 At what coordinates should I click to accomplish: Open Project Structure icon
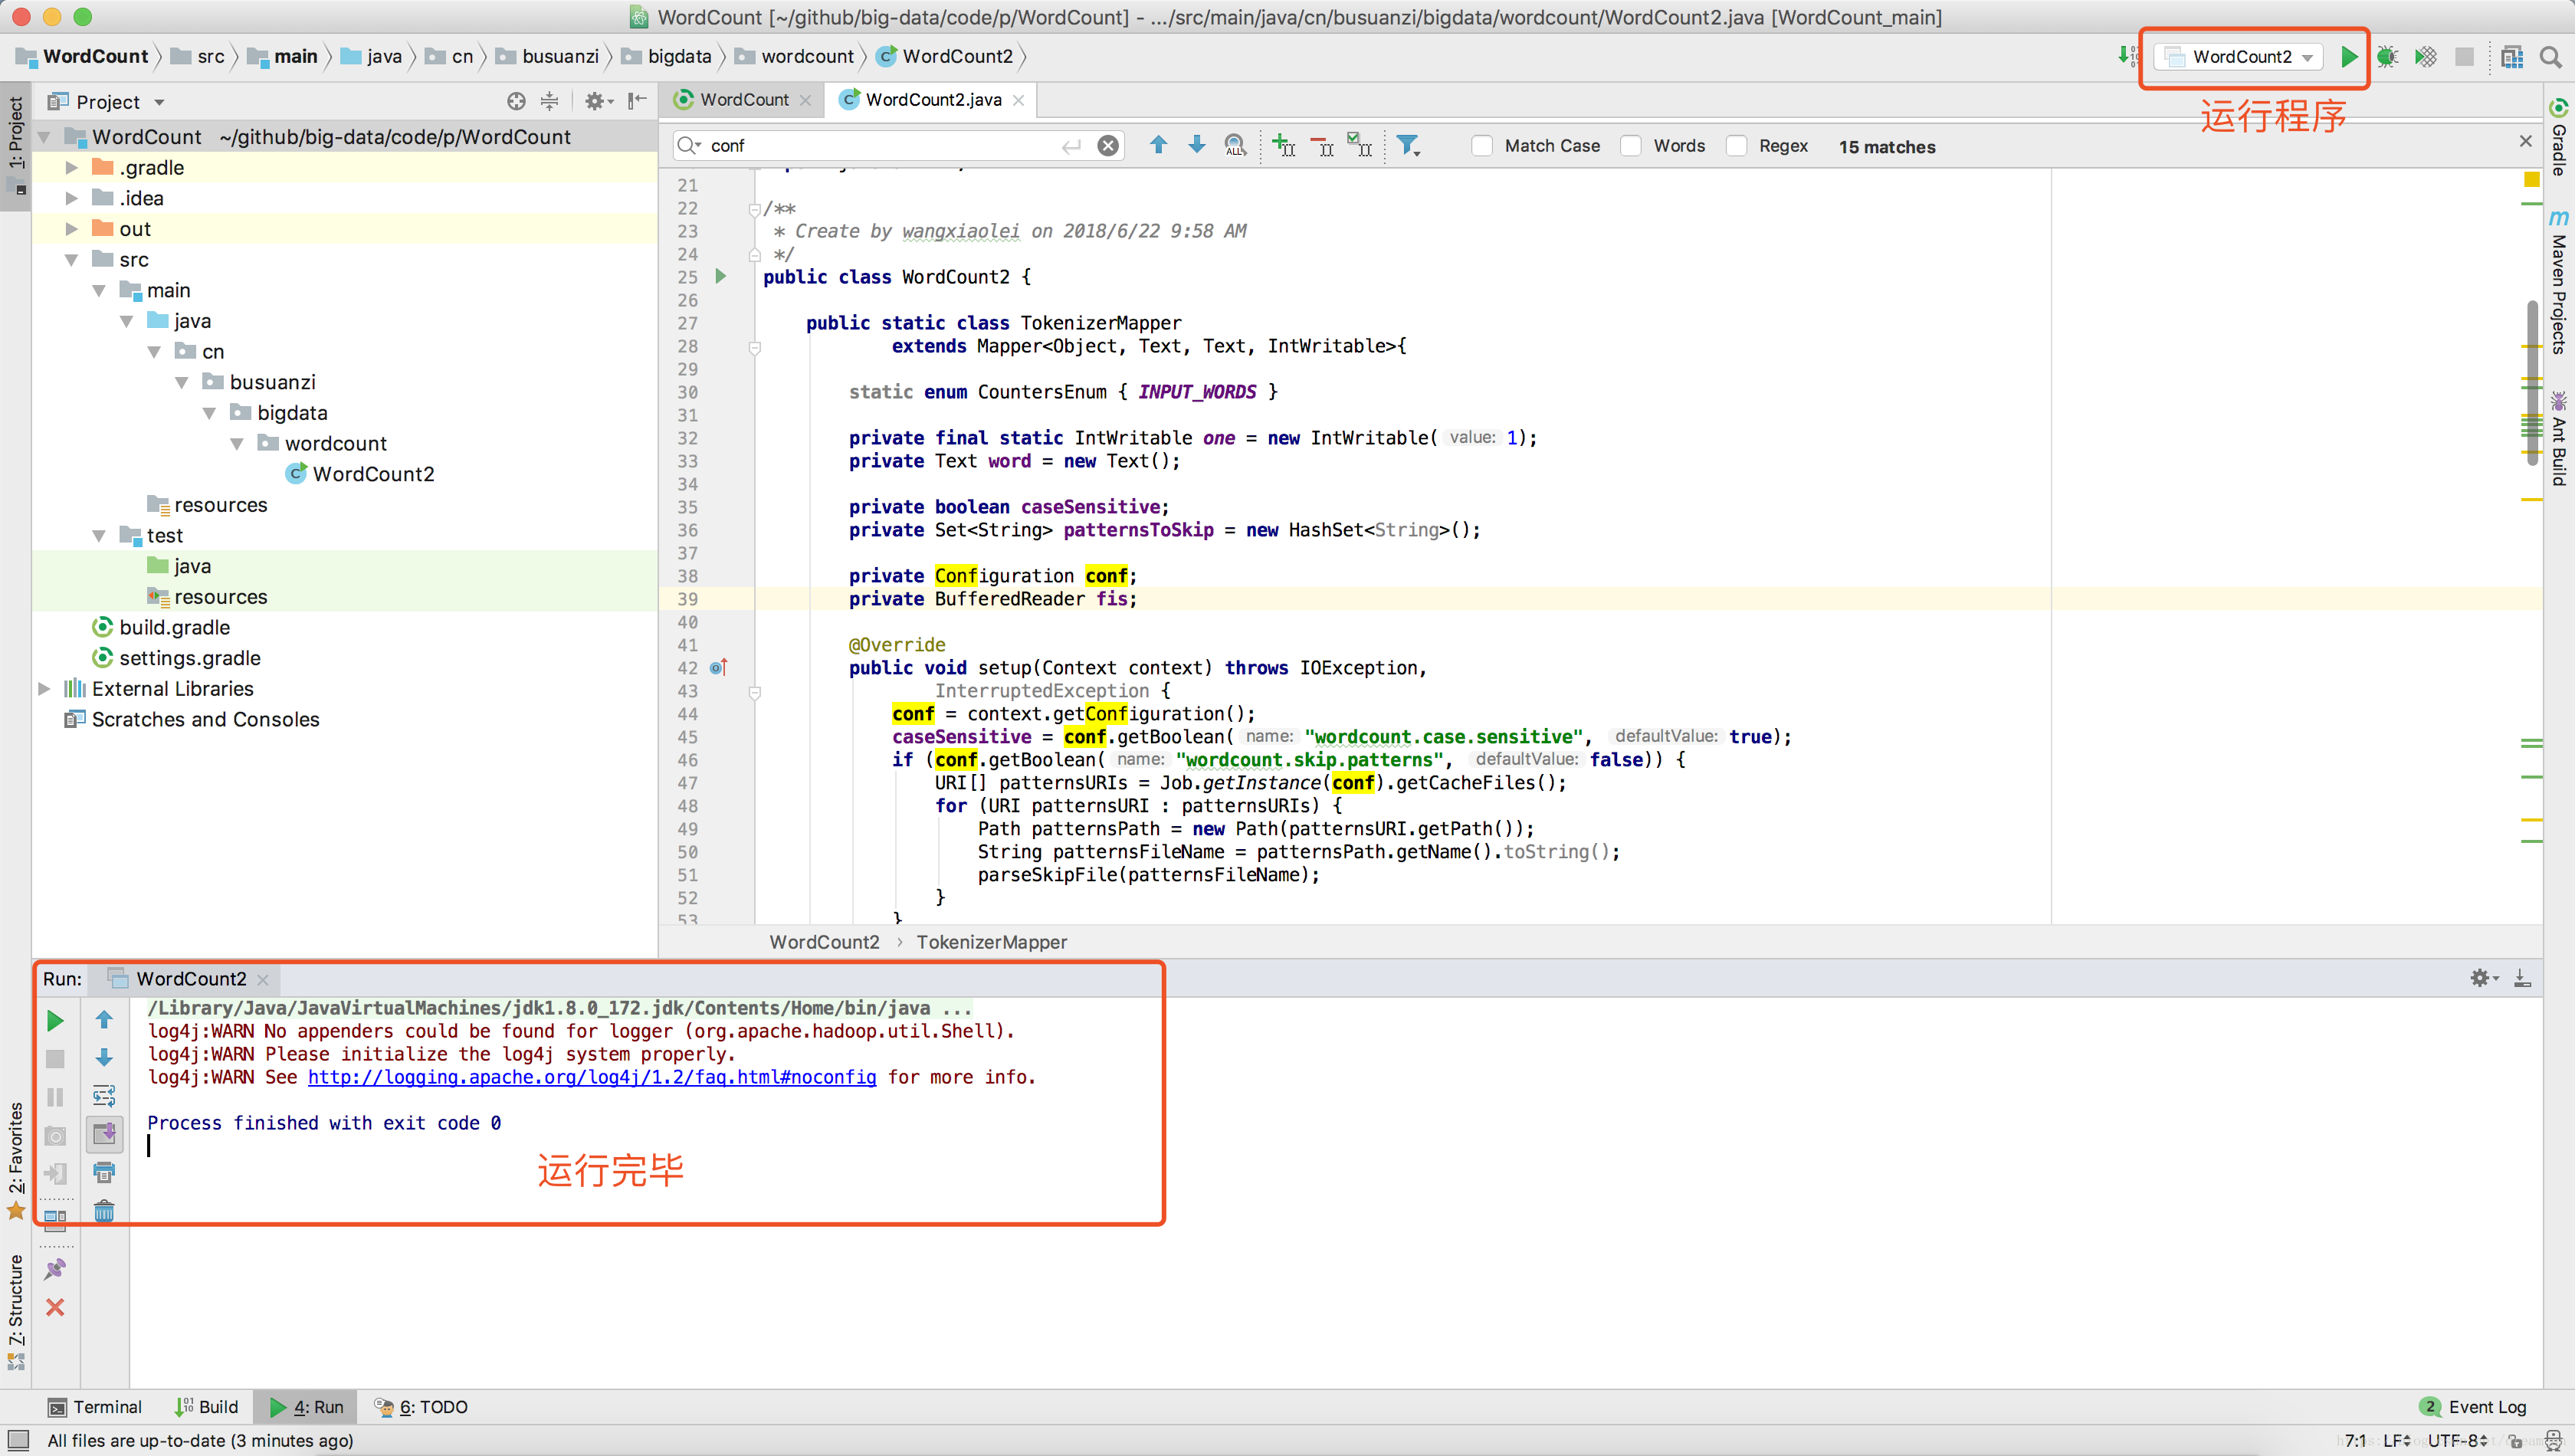pyautogui.click(x=2512, y=57)
